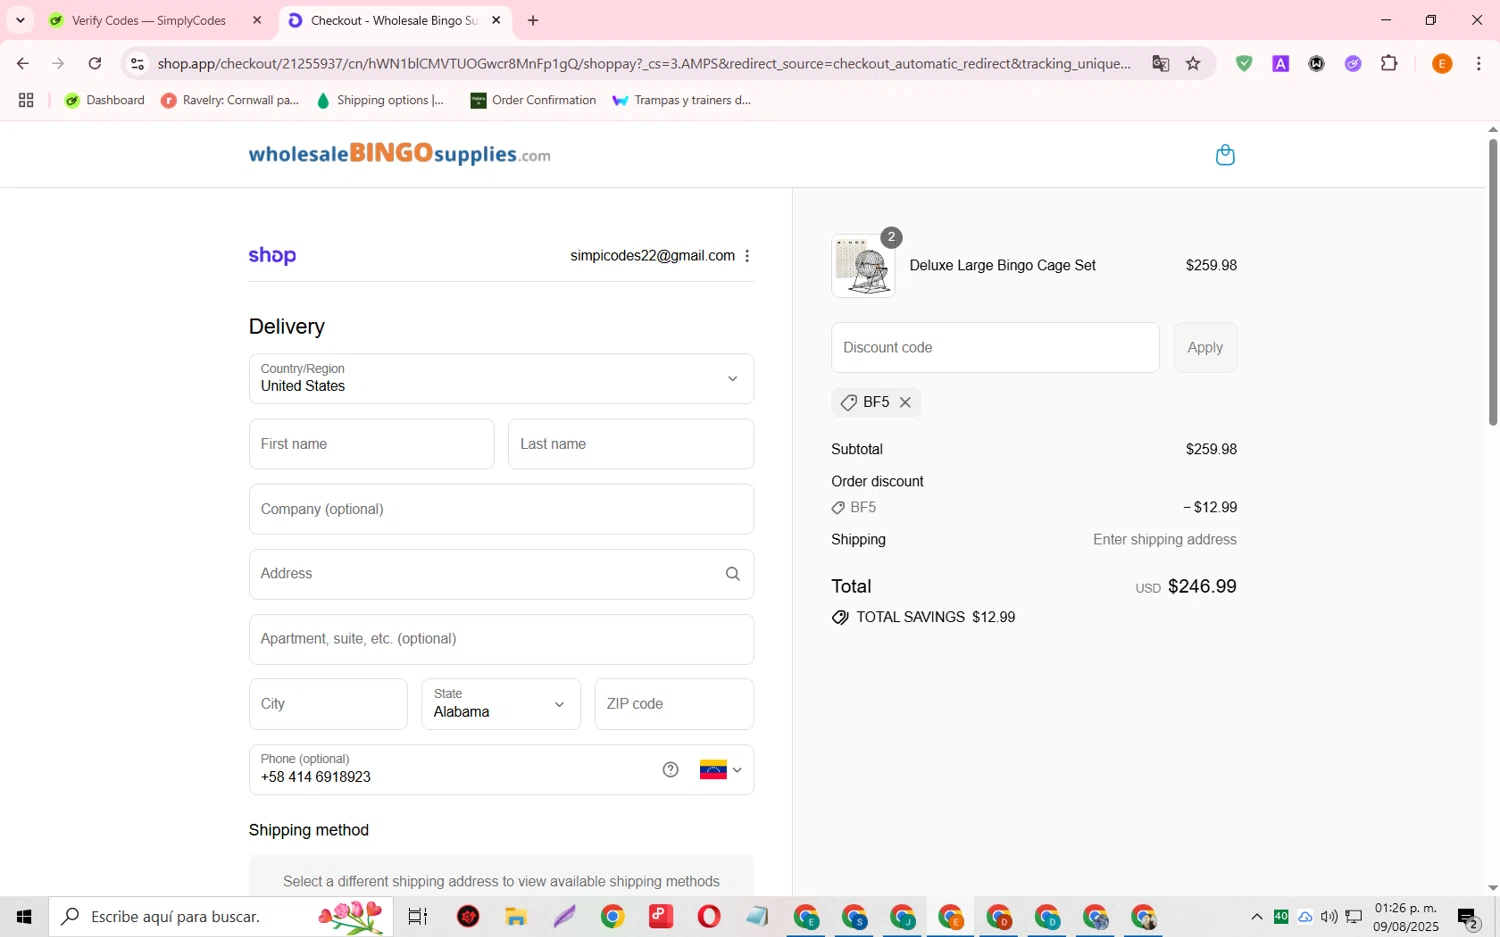Open the Dashboard bookmark

(x=105, y=100)
